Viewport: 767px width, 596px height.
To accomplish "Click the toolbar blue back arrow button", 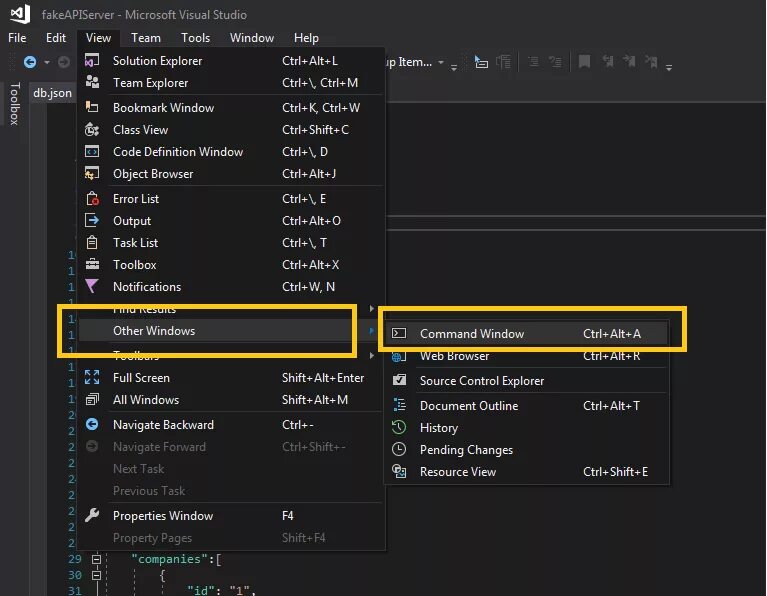I will 30,62.
